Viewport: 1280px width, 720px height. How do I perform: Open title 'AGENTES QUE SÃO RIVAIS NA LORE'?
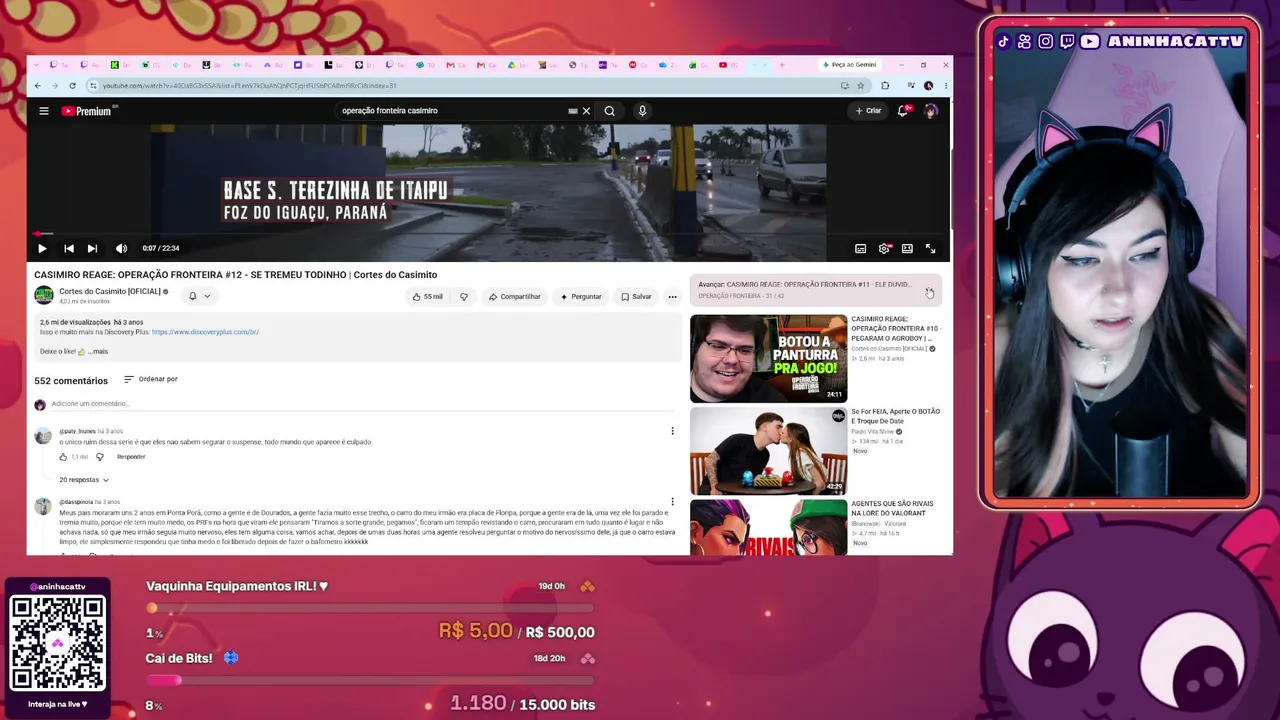click(x=892, y=508)
